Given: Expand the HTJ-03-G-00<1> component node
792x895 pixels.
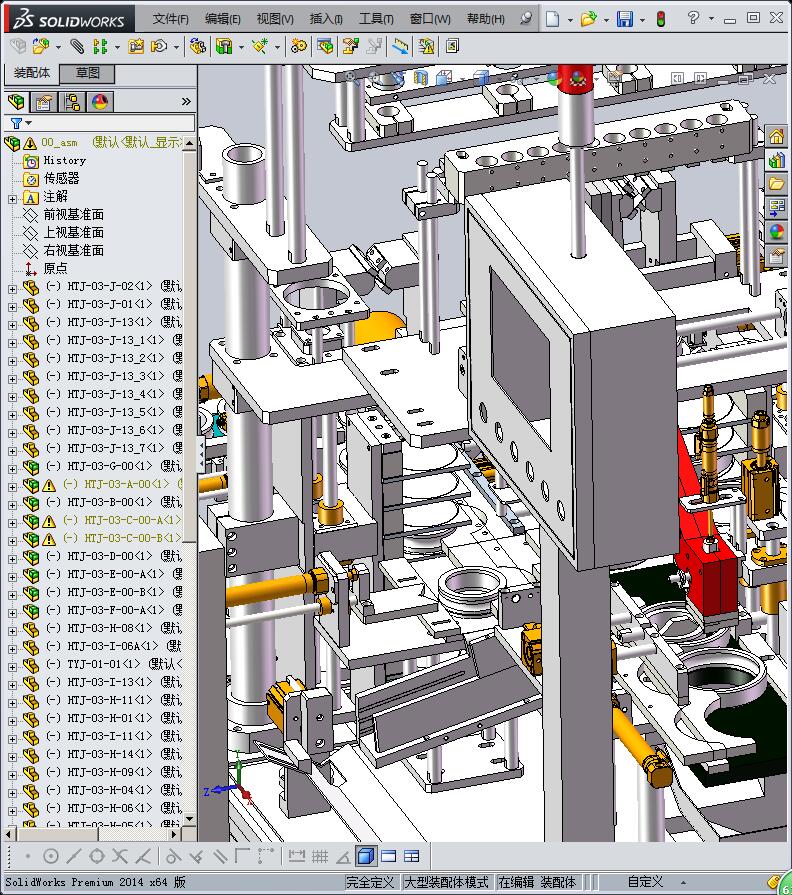Looking at the screenshot, I should [x=13, y=469].
